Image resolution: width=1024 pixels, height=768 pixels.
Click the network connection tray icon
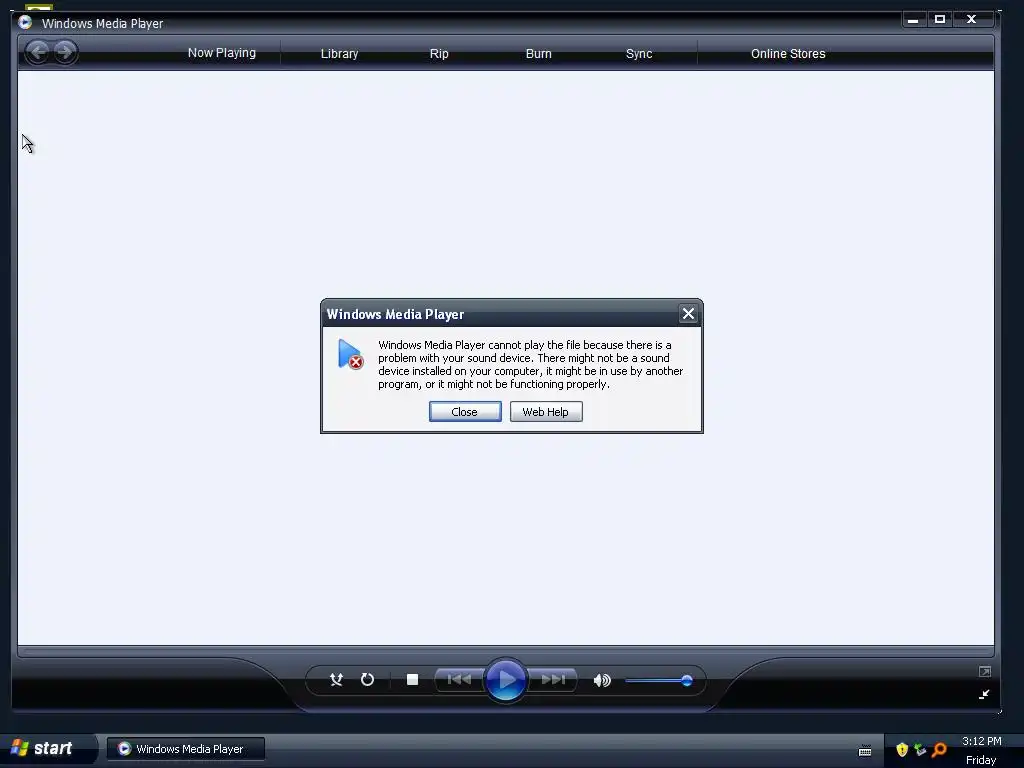[x=920, y=750]
